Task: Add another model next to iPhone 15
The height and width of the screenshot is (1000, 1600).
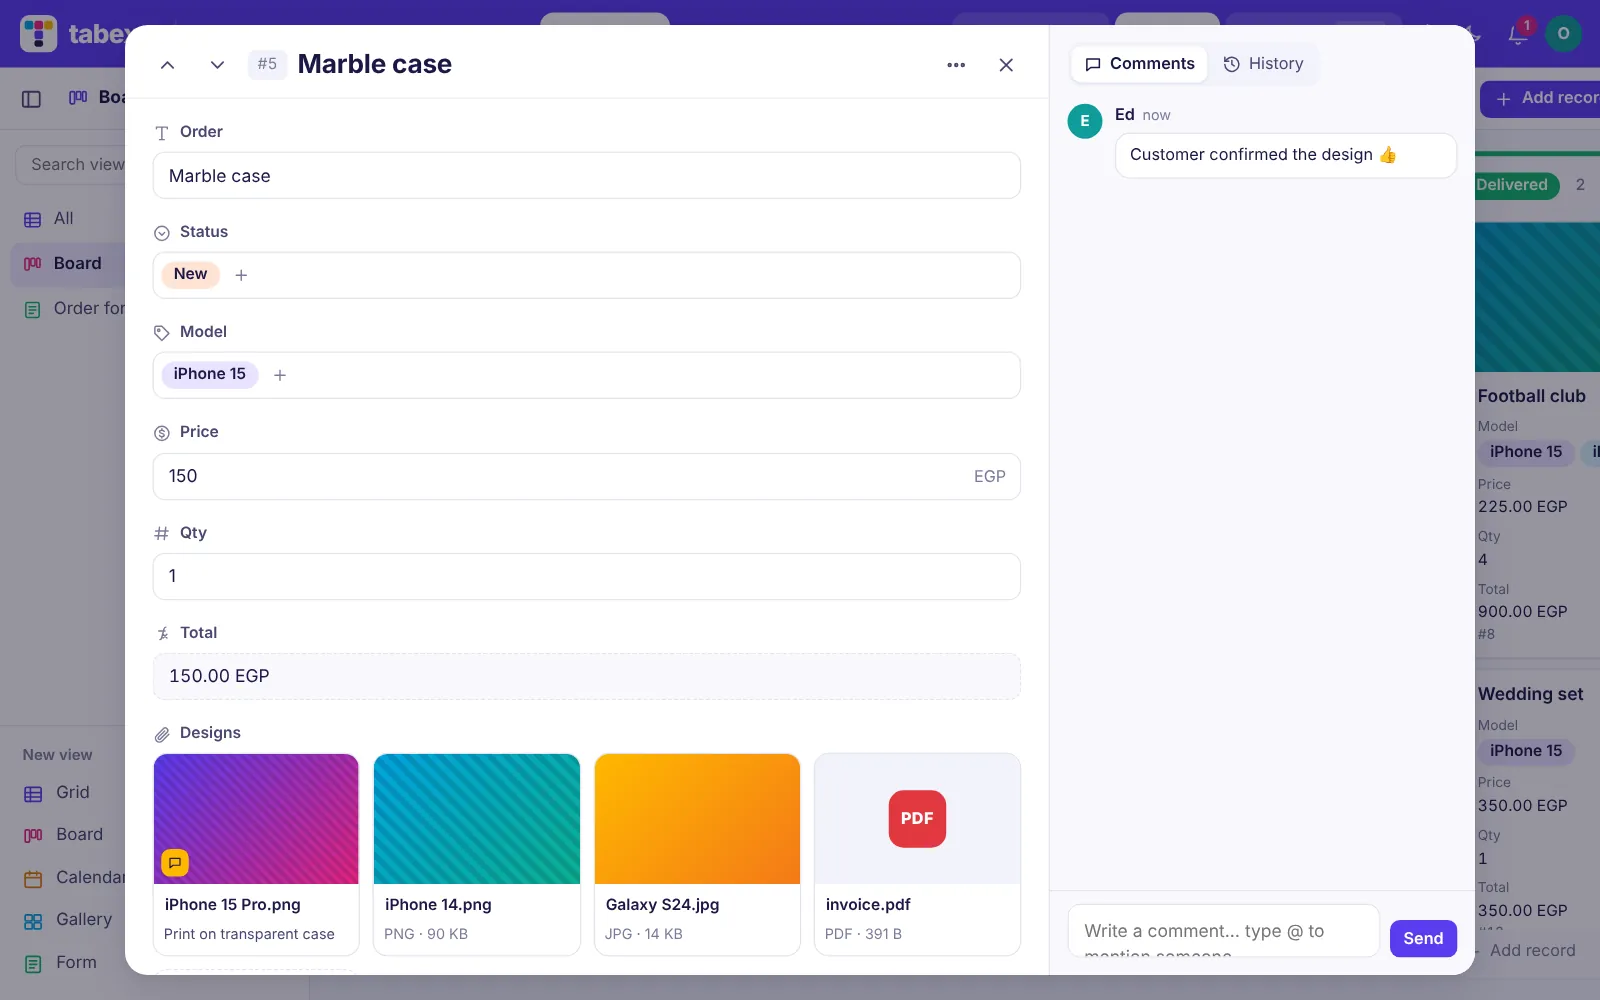Action: pos(280,375)
